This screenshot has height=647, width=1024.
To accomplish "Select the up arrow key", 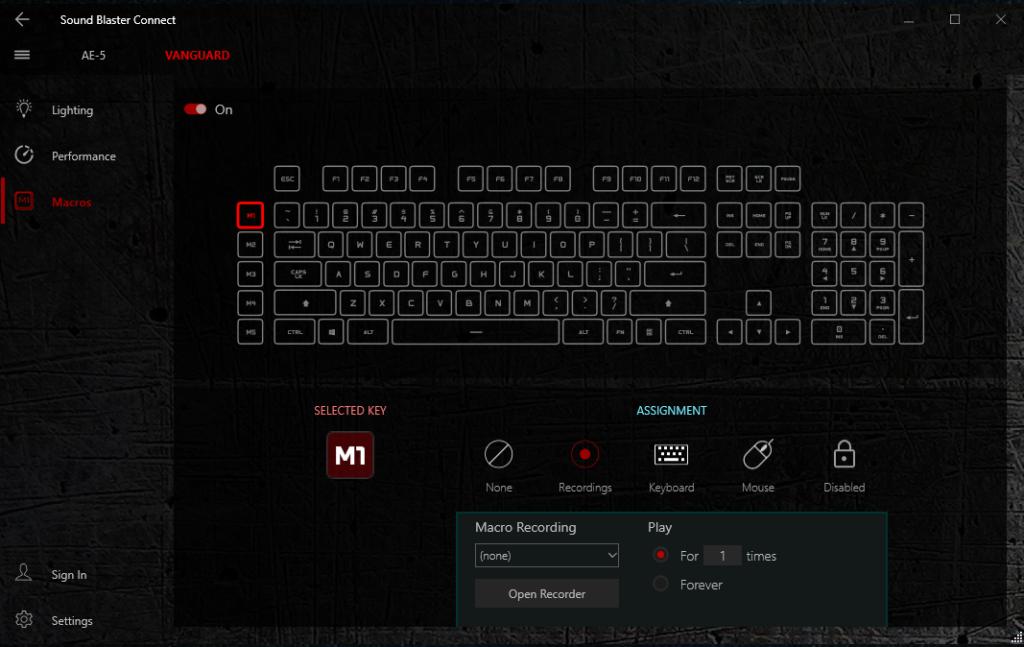I will tap(758, 303).
